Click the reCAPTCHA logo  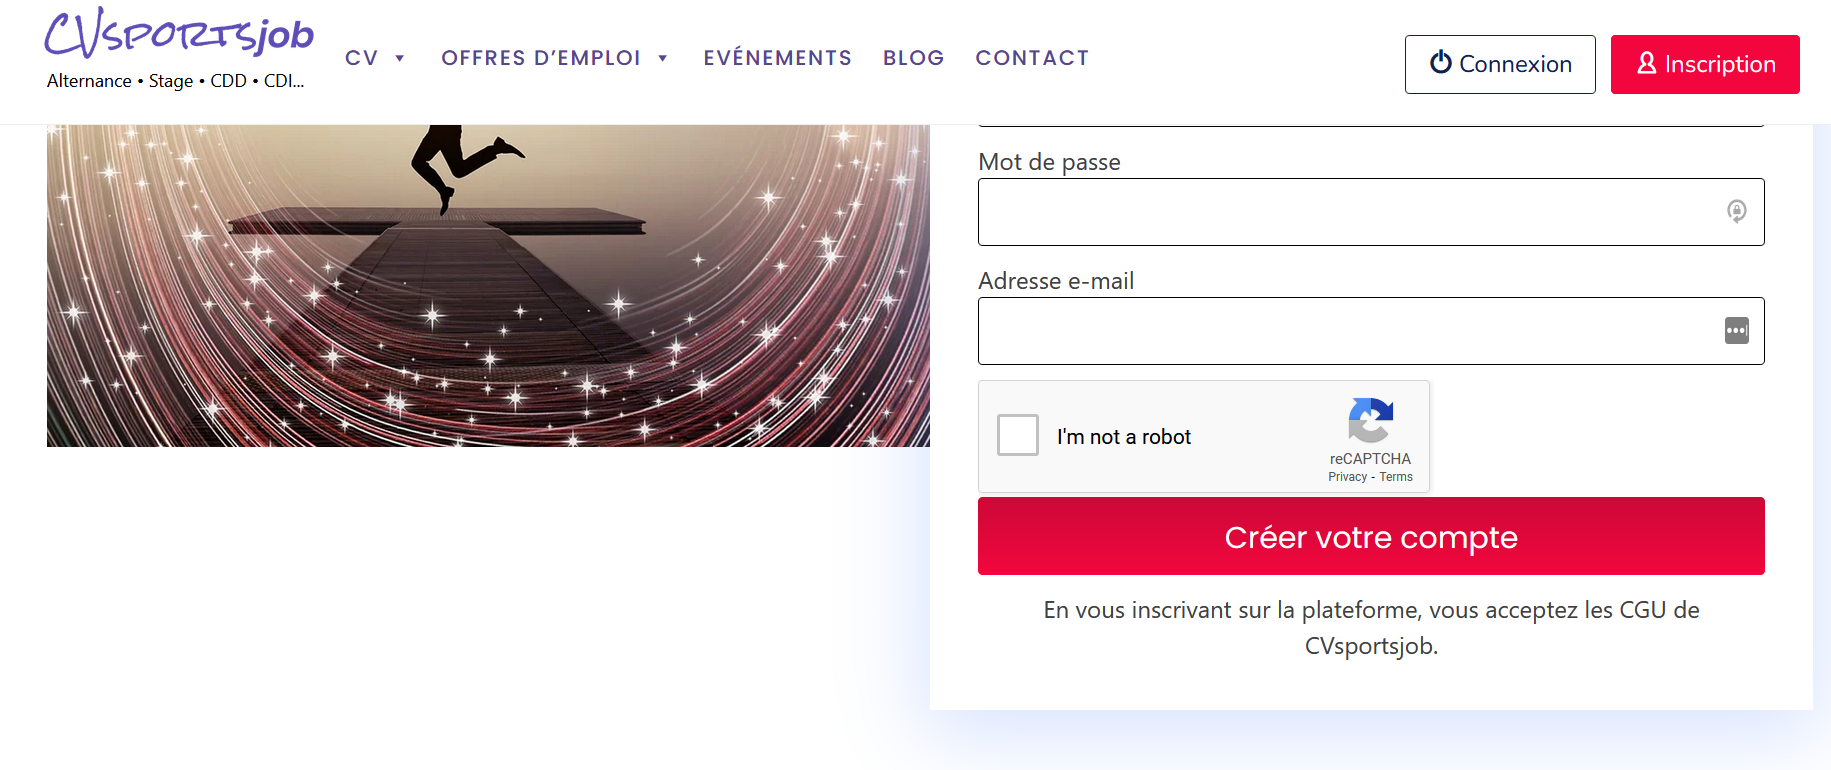click(1370, 420)
